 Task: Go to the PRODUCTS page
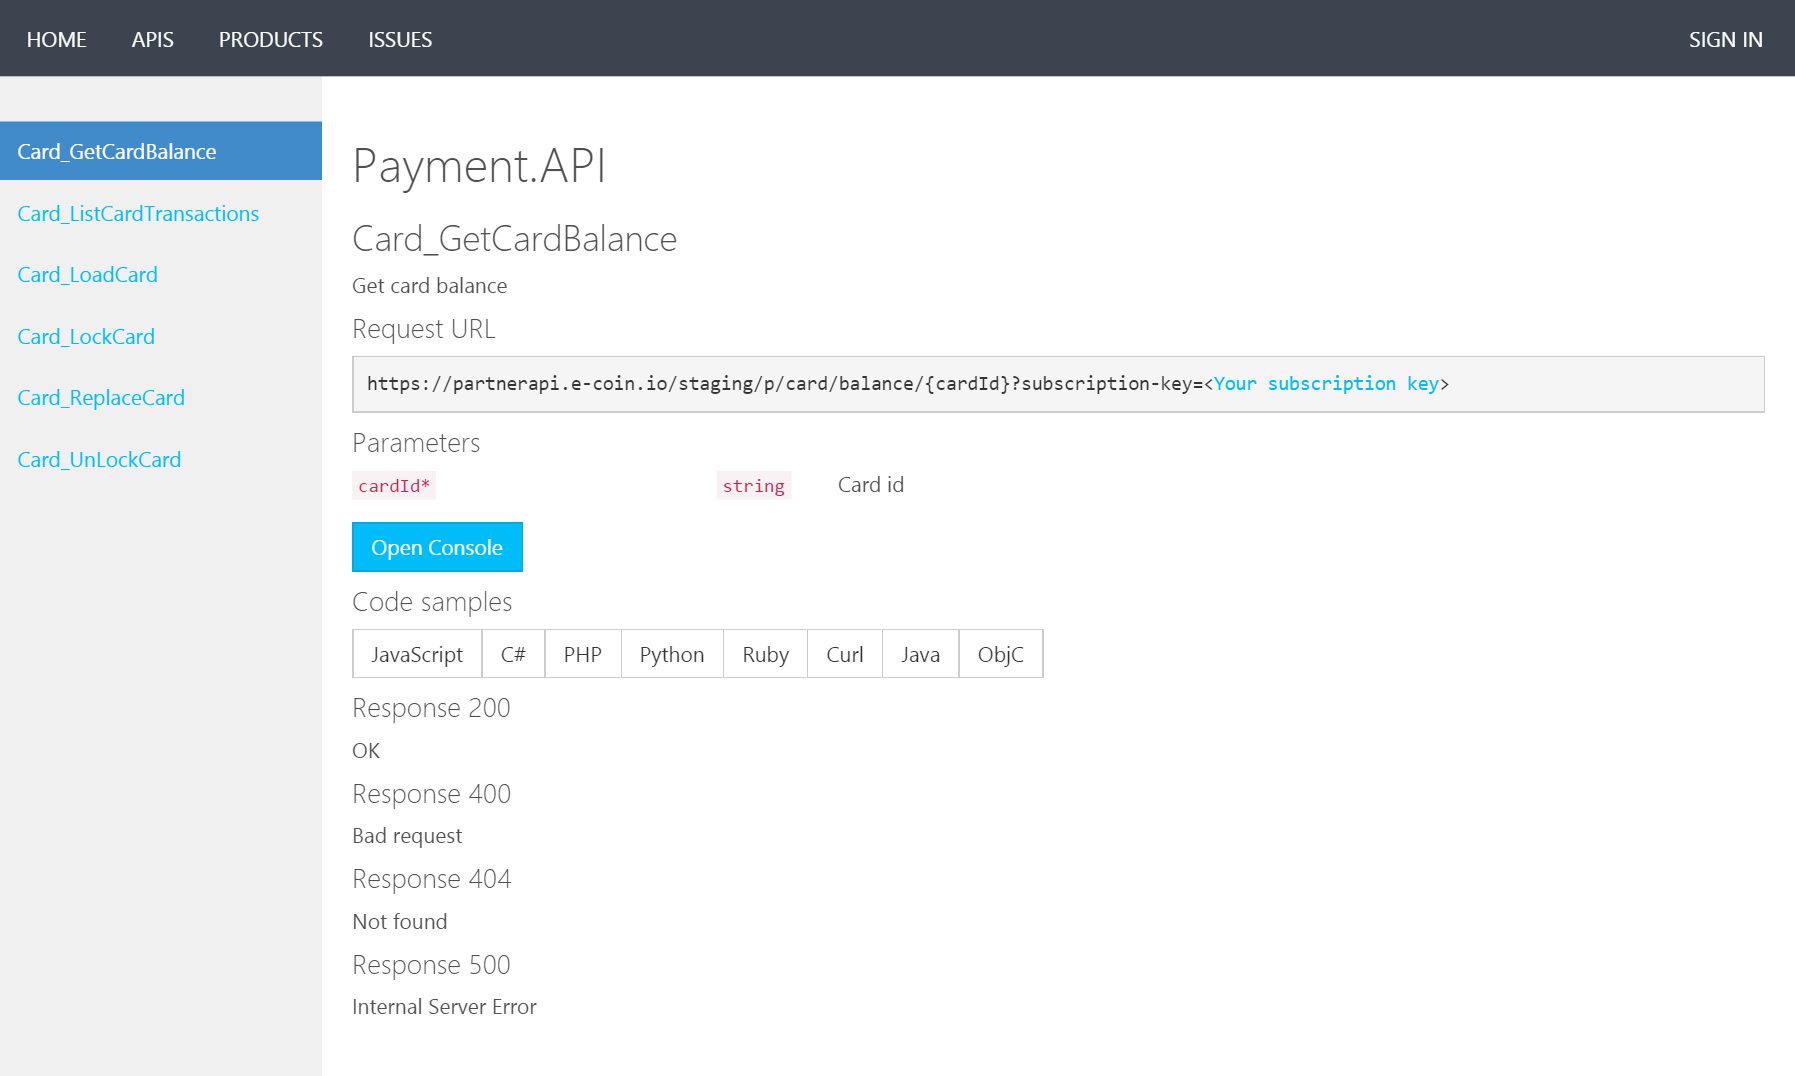(x=270, y=39)
